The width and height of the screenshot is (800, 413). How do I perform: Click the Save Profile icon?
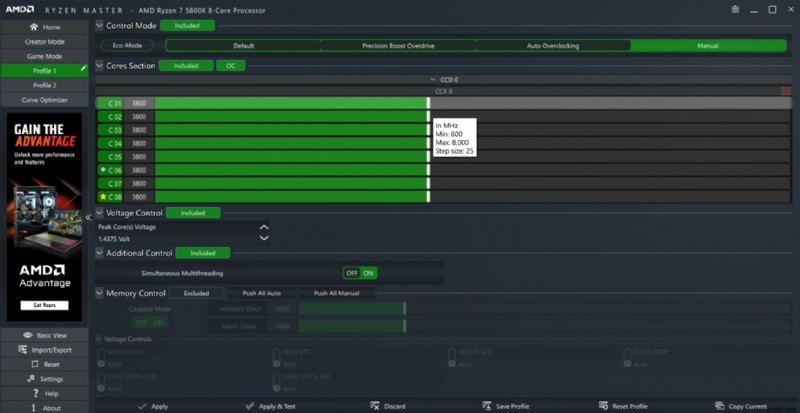click(487, 406)
